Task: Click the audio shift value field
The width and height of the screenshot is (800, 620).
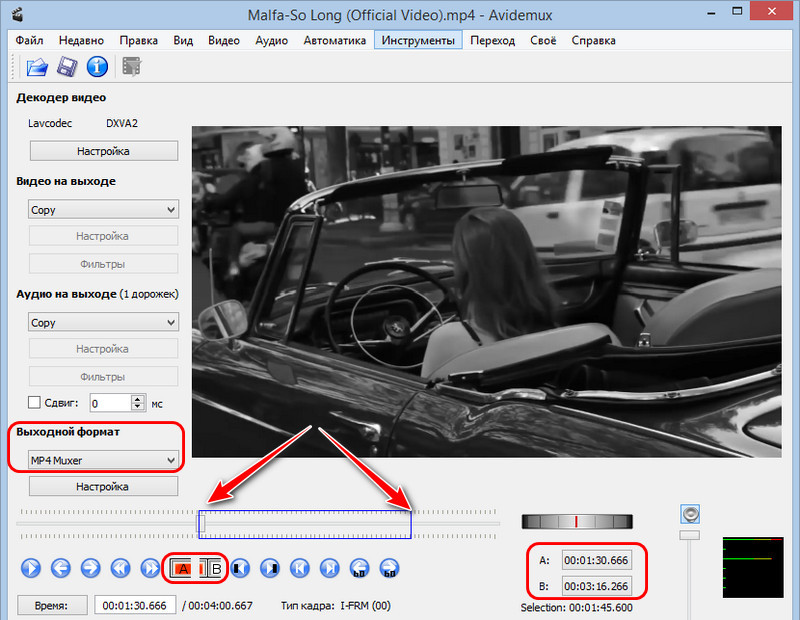Action: coord(111,403)
